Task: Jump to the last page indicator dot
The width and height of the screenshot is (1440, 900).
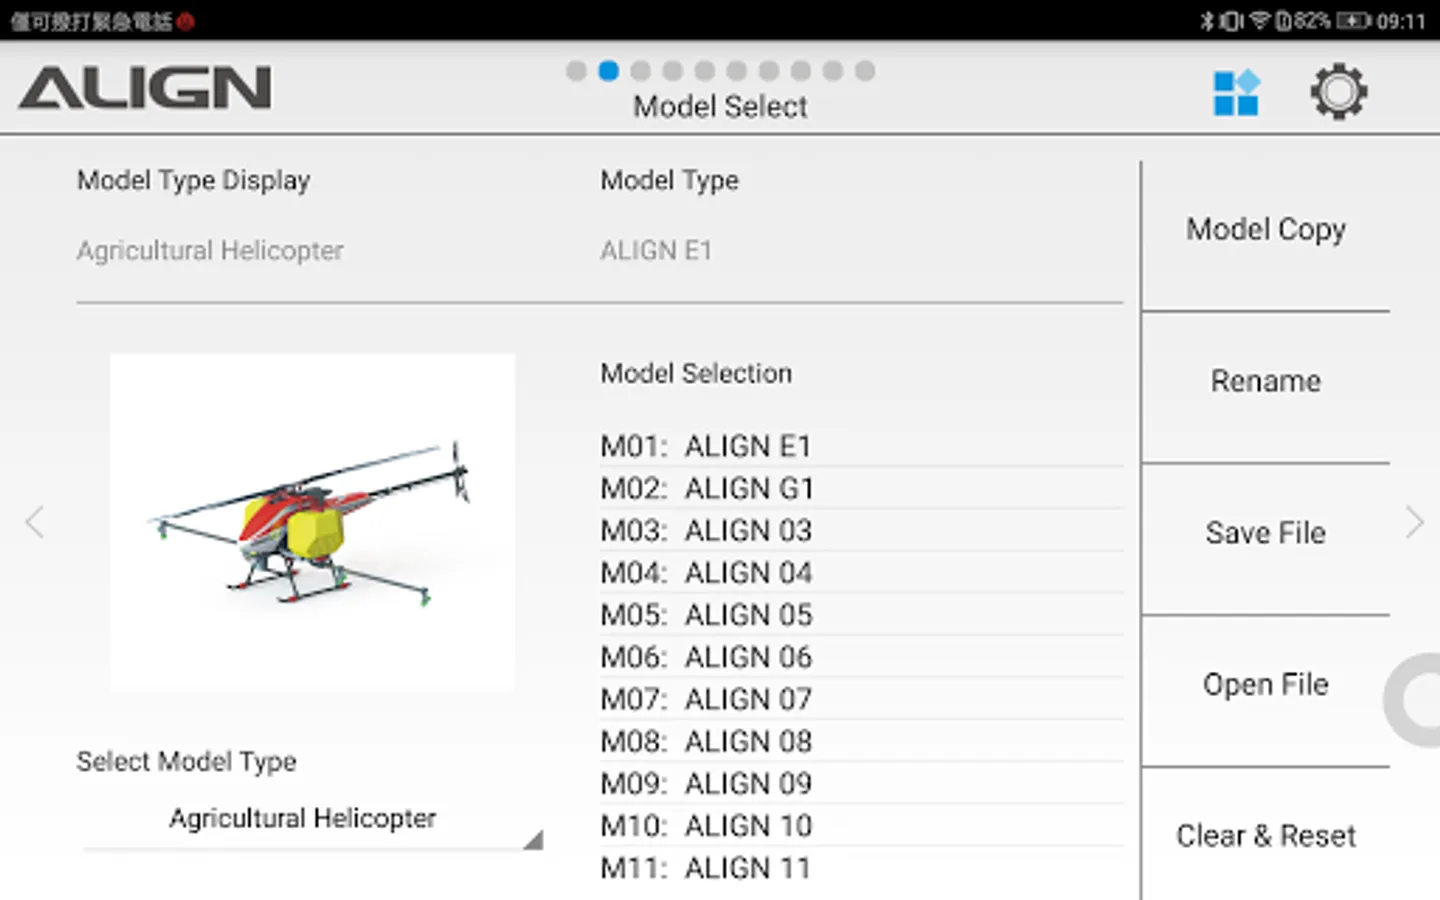Action: coord(865,71)
